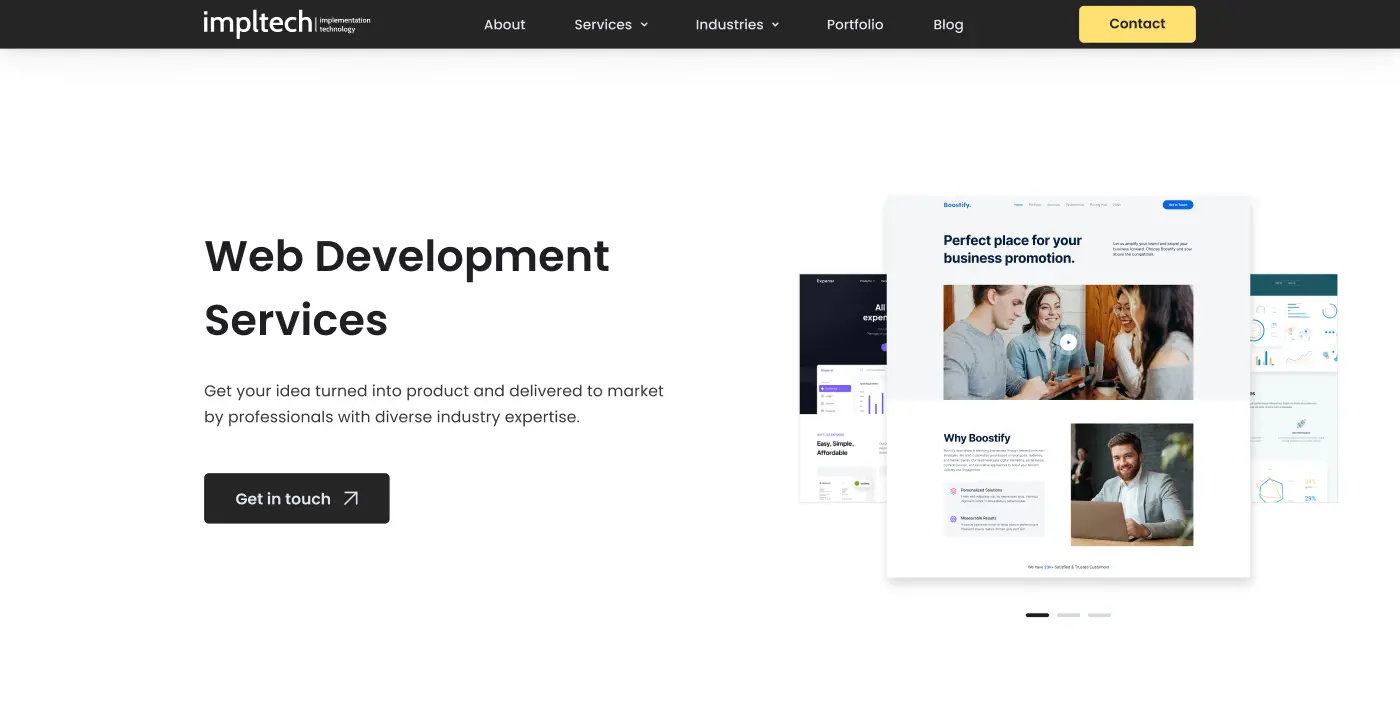
Task: Switch to the third carousel slide indicator
Action: [1099, 615]
